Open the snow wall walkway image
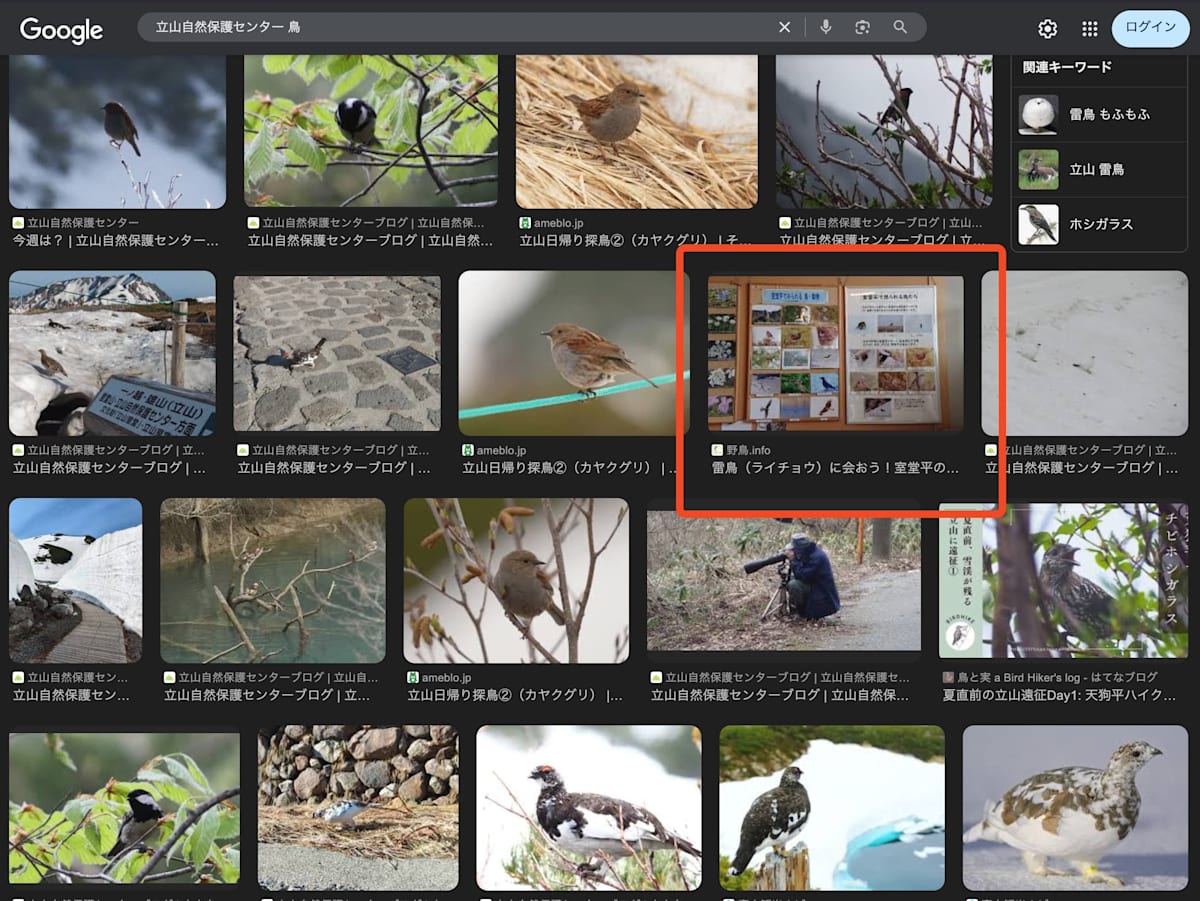Viewport: 1200px width, 901px height. (76, 581)
